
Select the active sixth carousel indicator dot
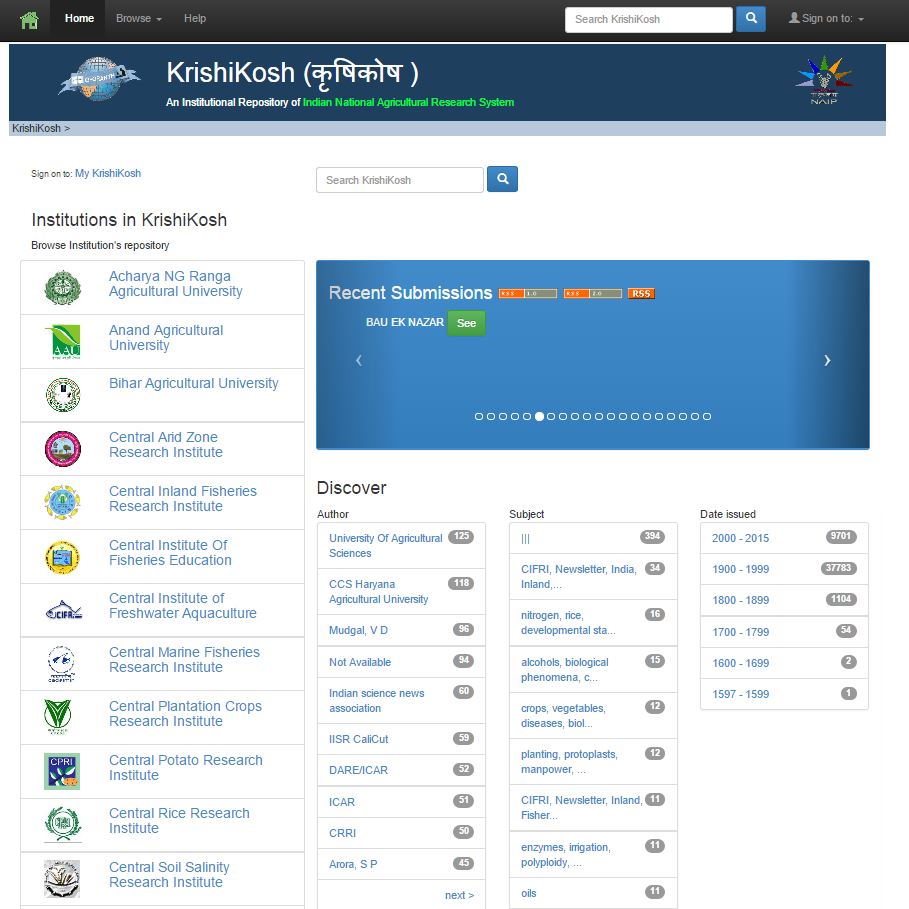539,416
